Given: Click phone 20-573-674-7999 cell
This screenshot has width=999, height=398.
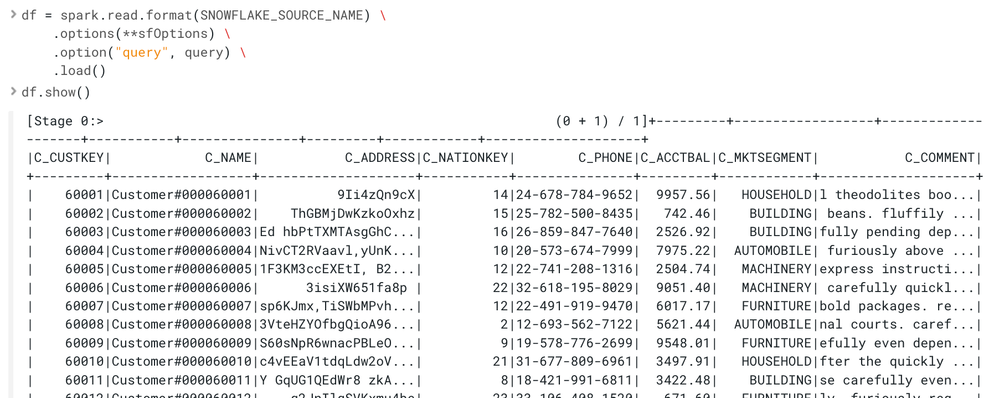Looking at the screenshot, I should click(574, 250).
